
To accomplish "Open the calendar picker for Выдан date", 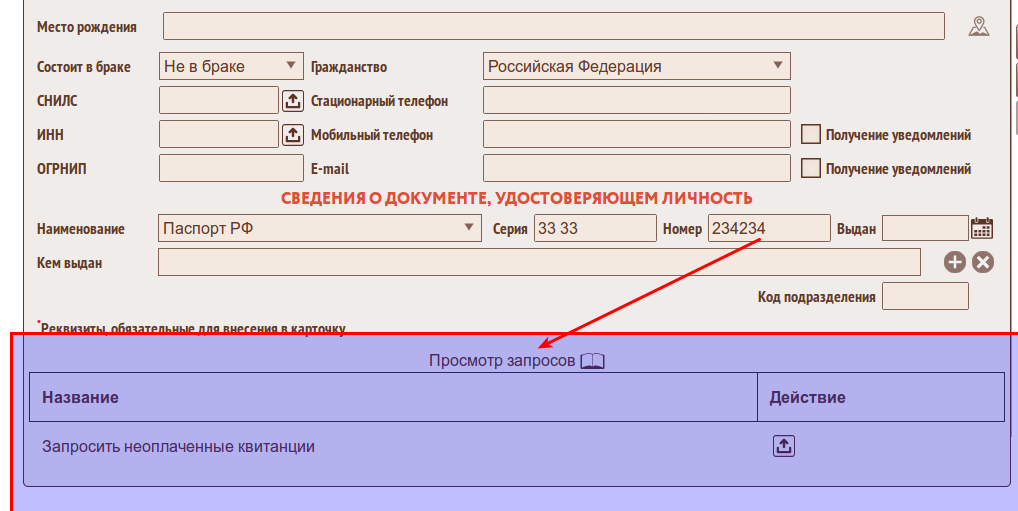I will tap(982, 228).
